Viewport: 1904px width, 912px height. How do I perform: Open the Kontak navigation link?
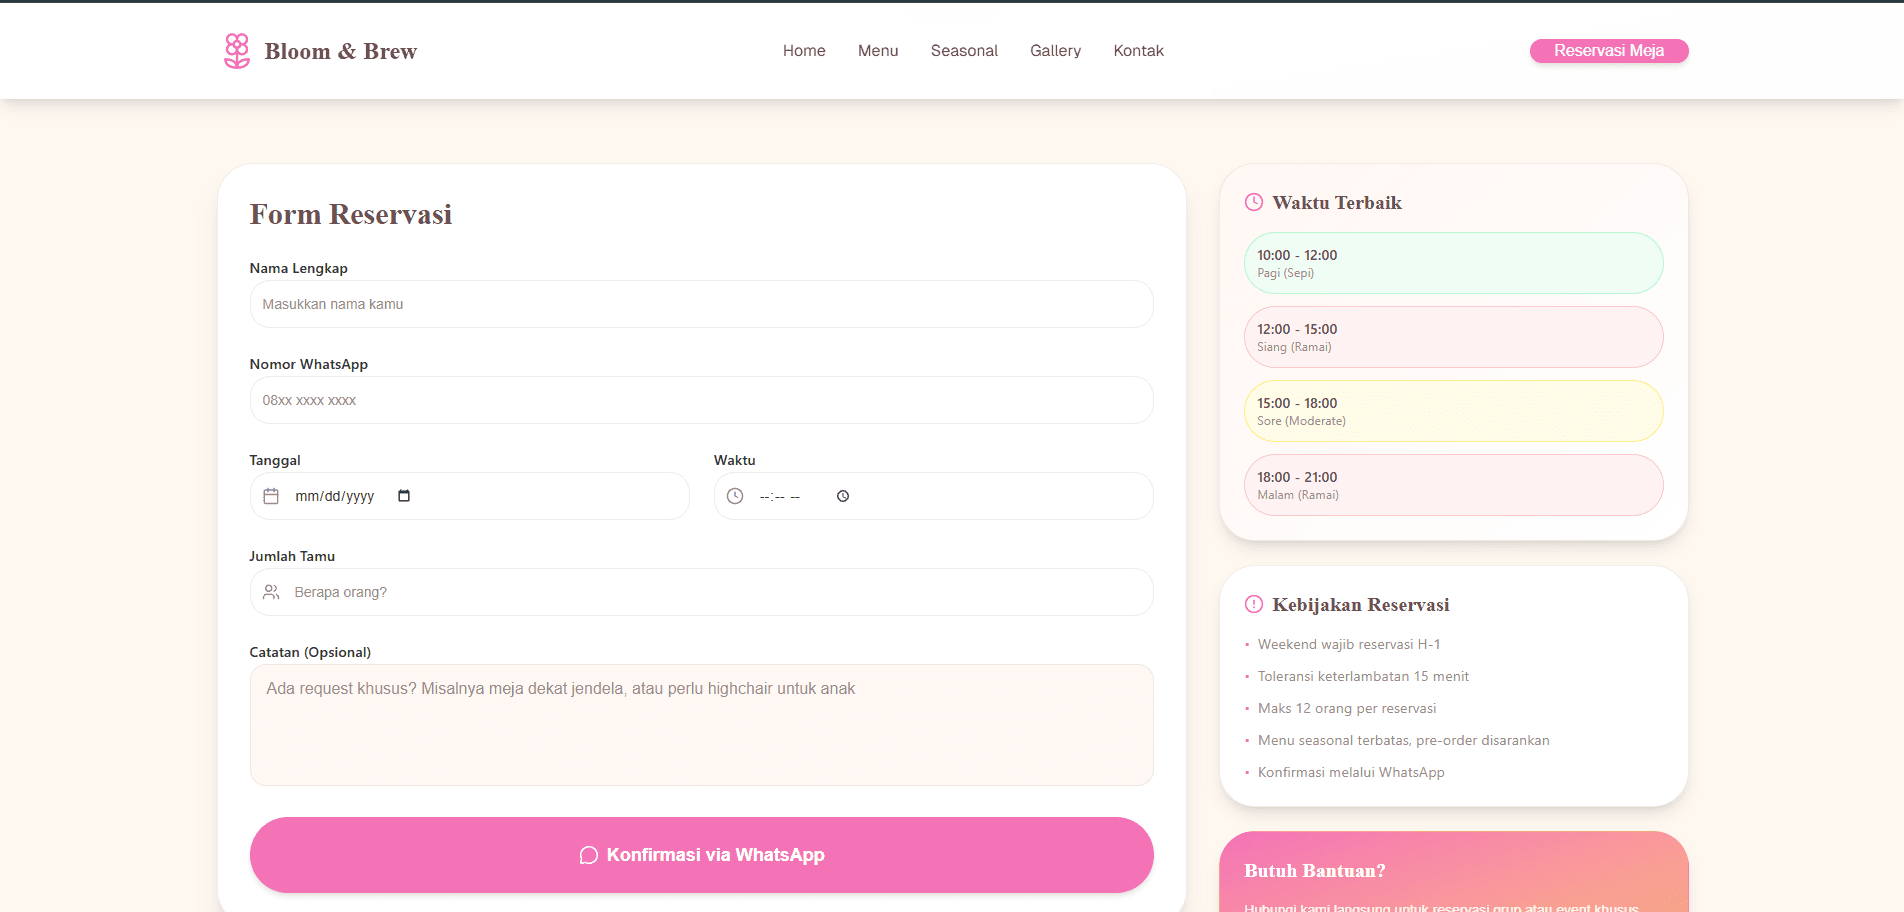pyautogui.click(x=1138, y=51)
